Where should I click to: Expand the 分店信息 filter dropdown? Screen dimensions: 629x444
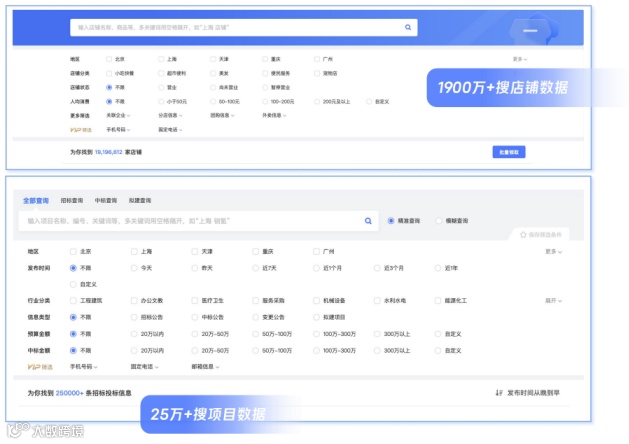[x=170, y=116]
